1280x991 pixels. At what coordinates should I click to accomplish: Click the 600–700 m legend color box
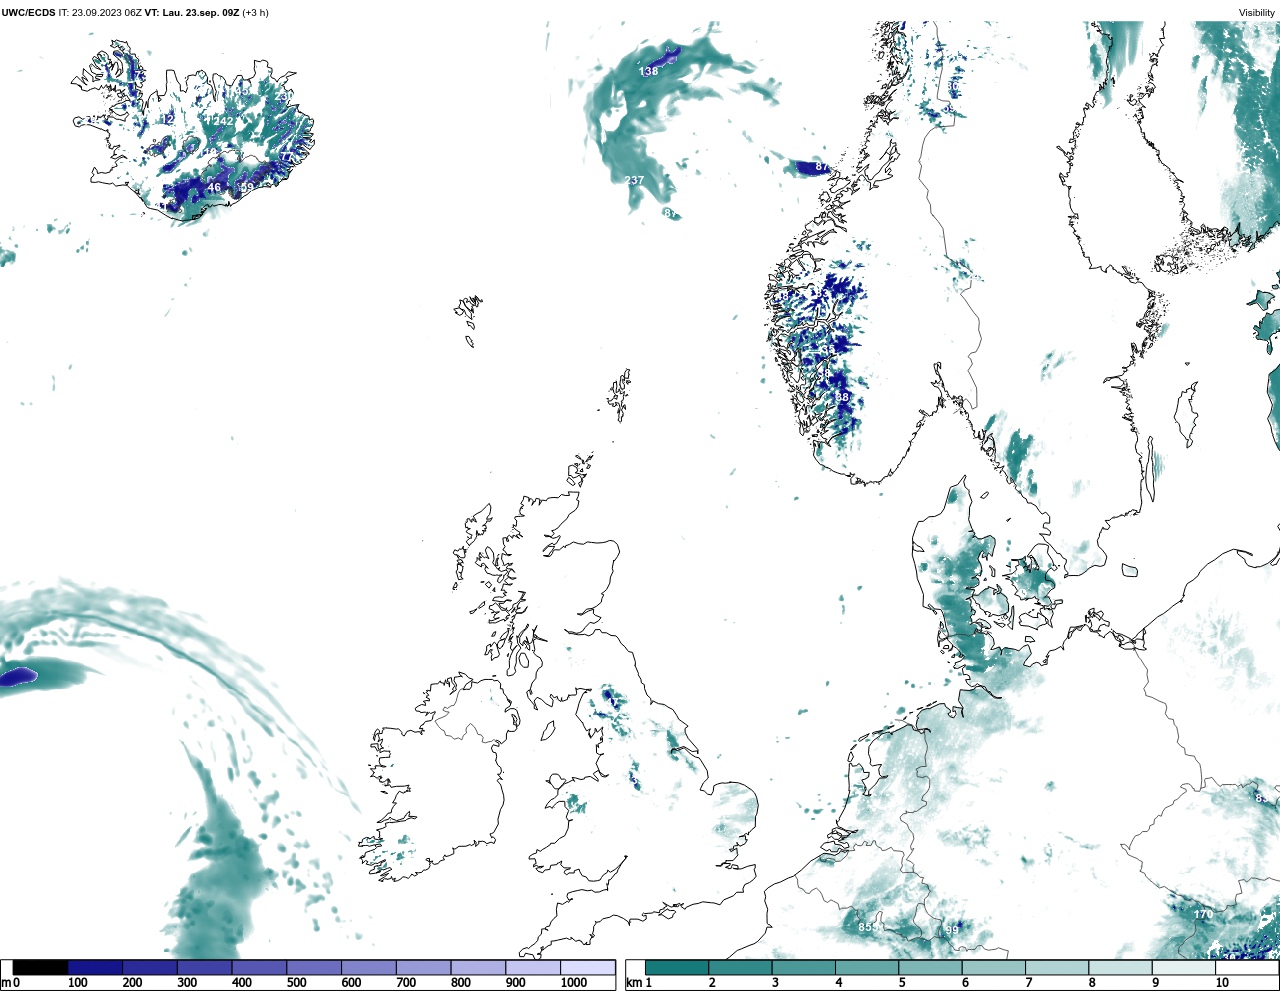coord(368,967)
